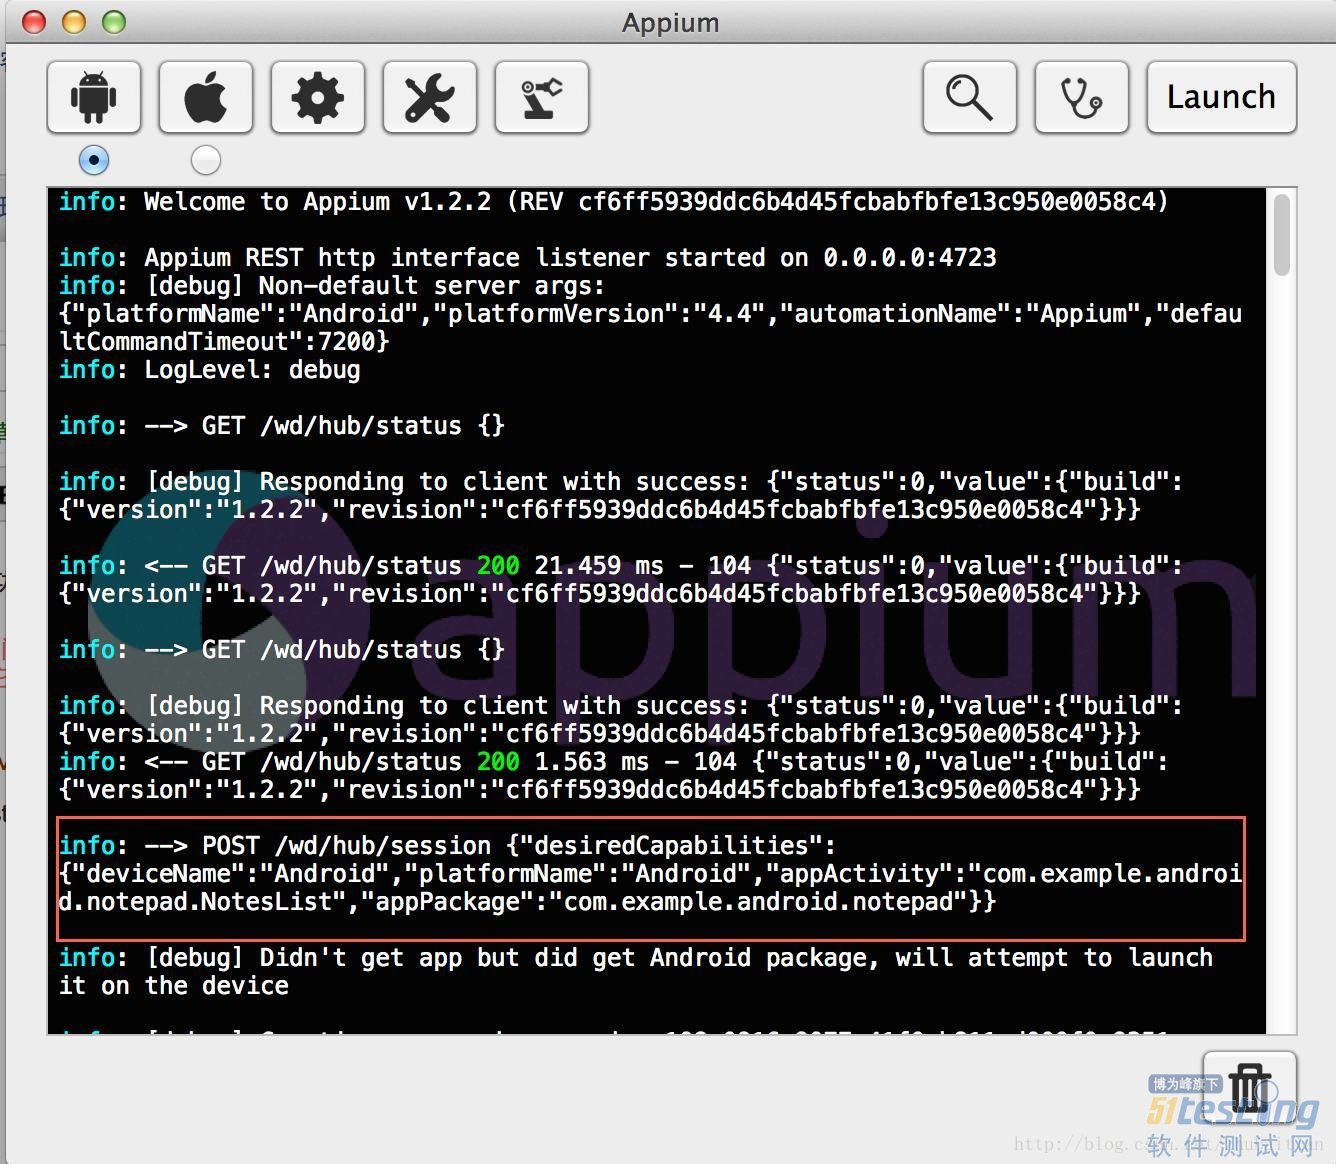Image resolution: width=1336 pixels, height=1164 pixels.
Task: Click the '1.563 ms' status response line
Action: [x=613, y=776]
